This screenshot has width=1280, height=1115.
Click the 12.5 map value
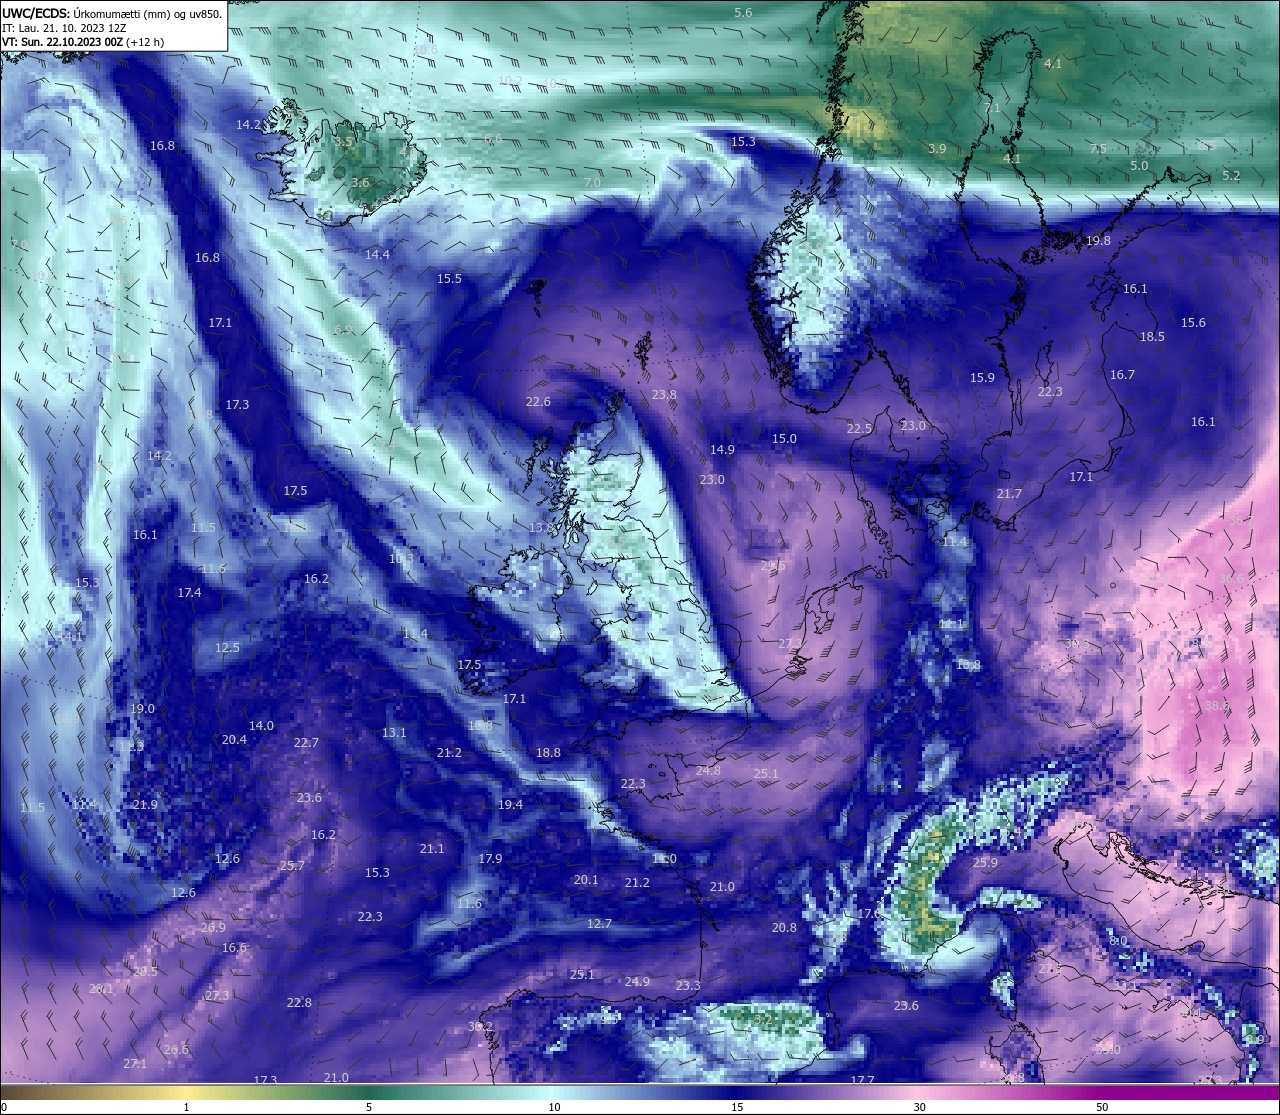point(227,648)
